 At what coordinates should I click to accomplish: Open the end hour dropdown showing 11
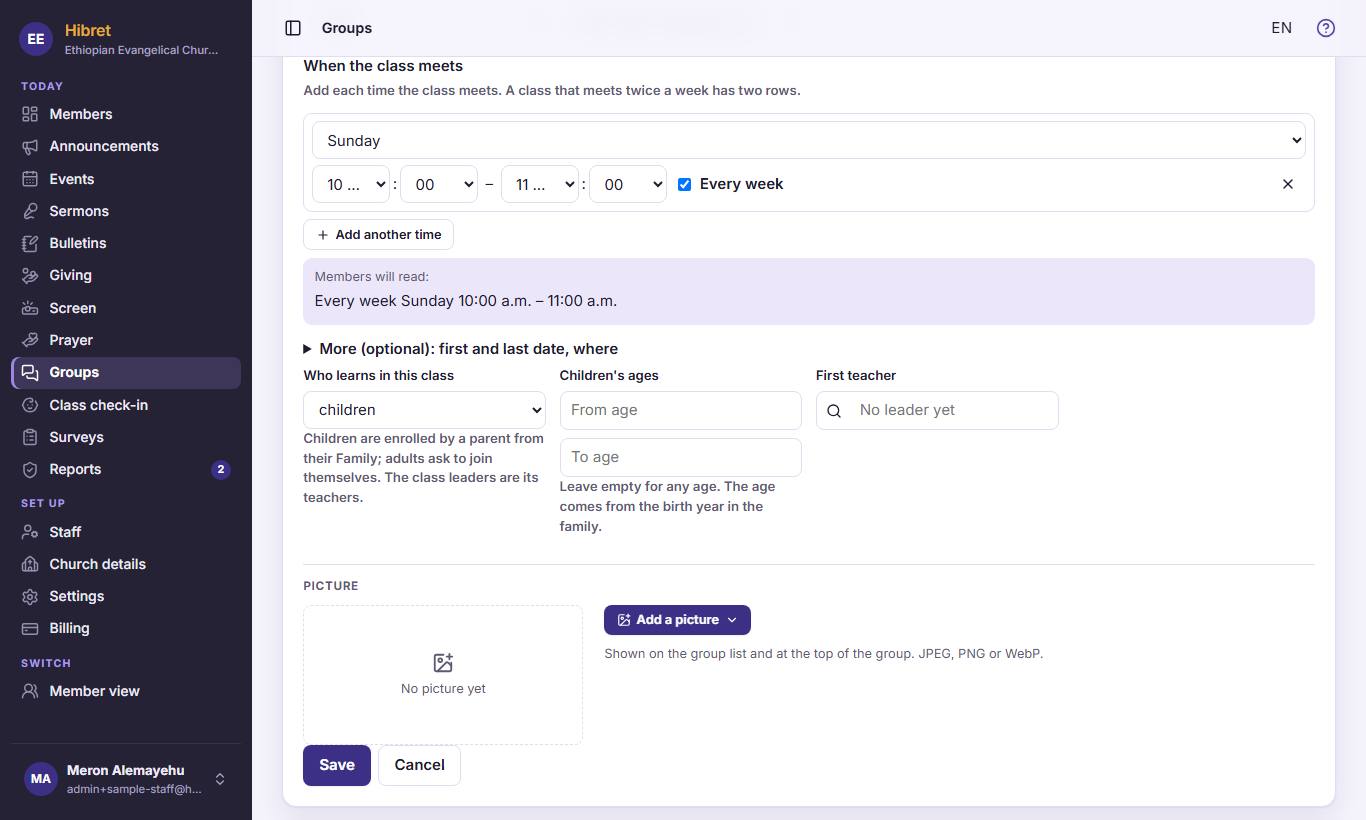pyautogui.click(x=540, y=184)
